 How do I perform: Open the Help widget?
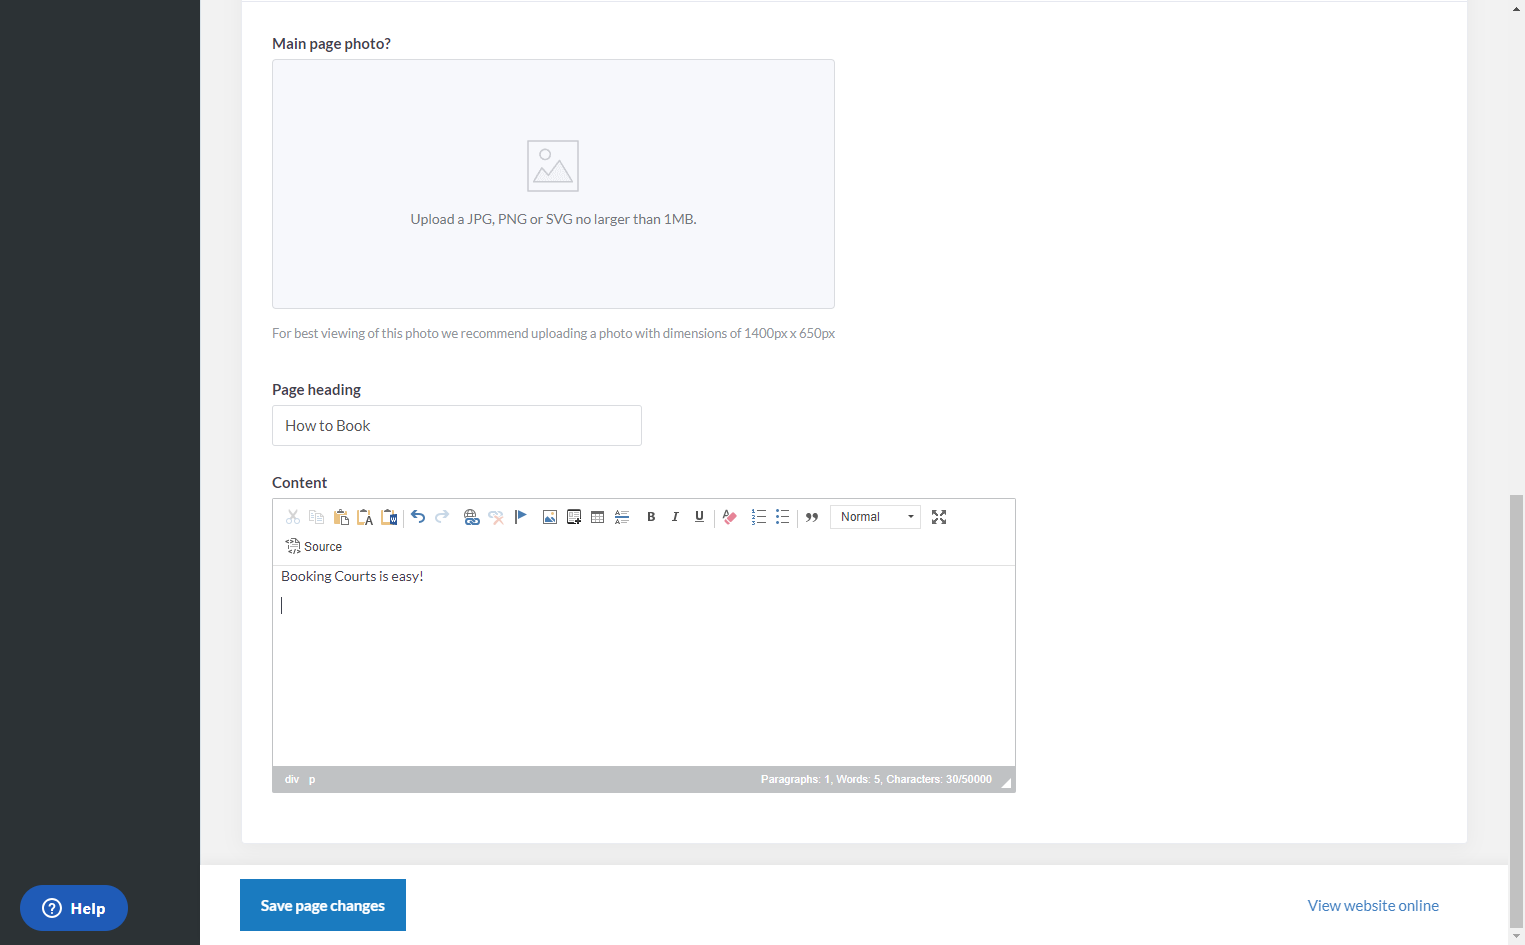(74, 908)
